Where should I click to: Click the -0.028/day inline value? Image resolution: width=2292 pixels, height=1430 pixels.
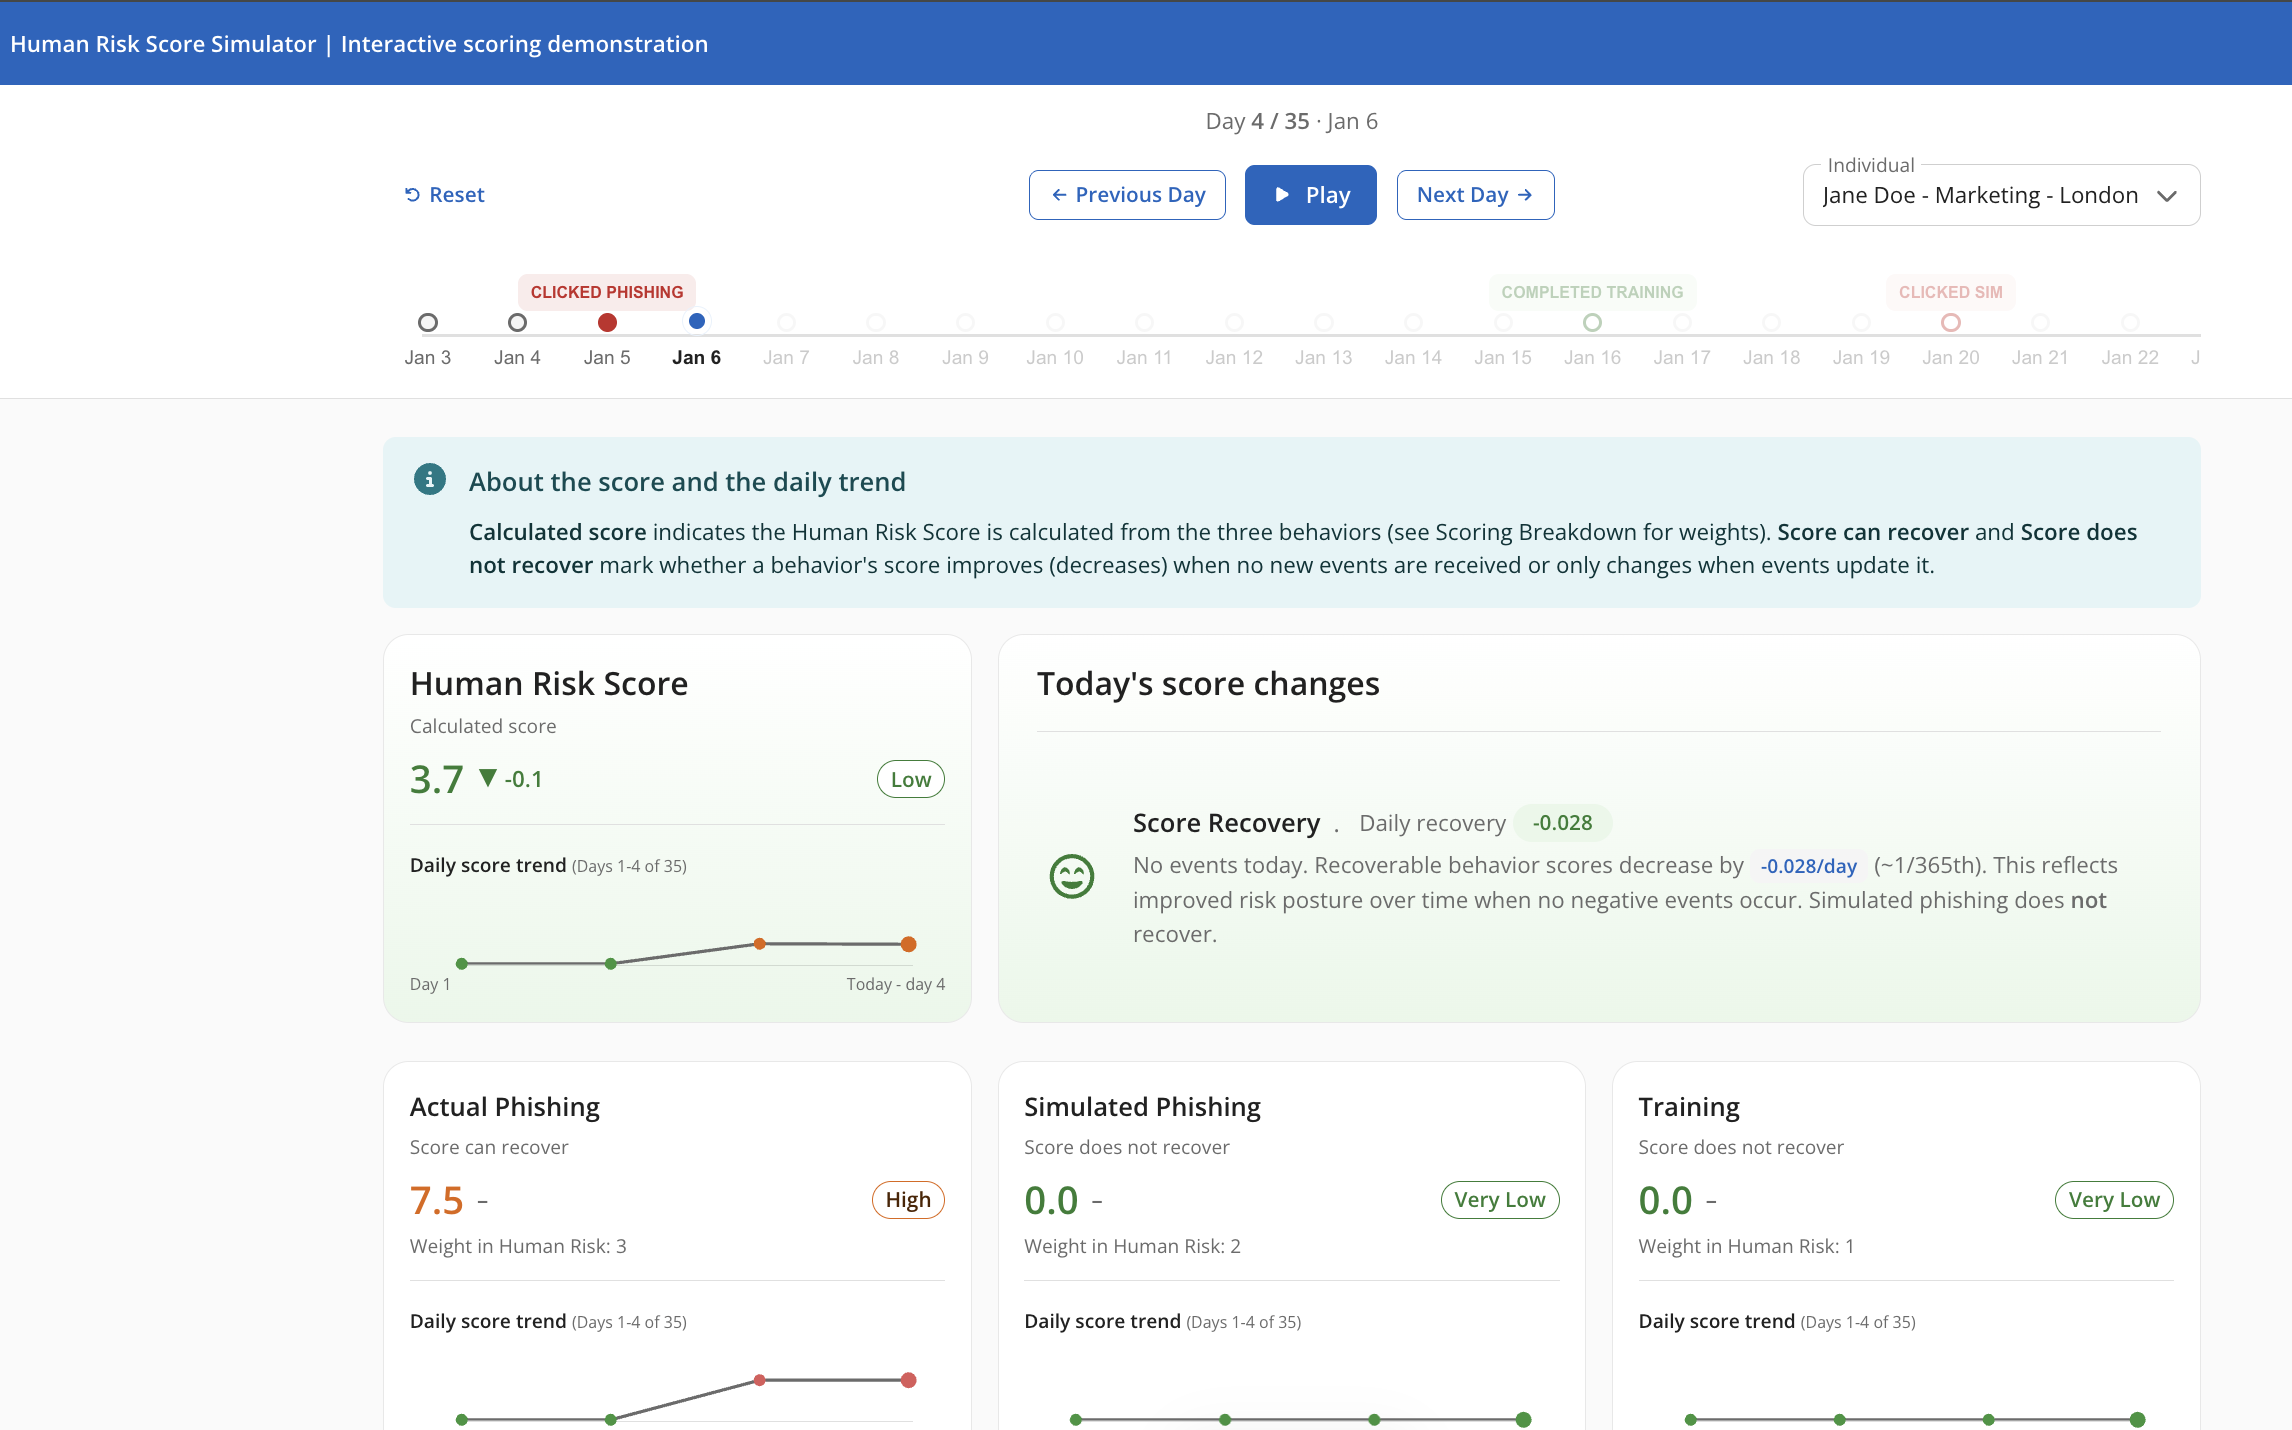[x=1808, y=866]
